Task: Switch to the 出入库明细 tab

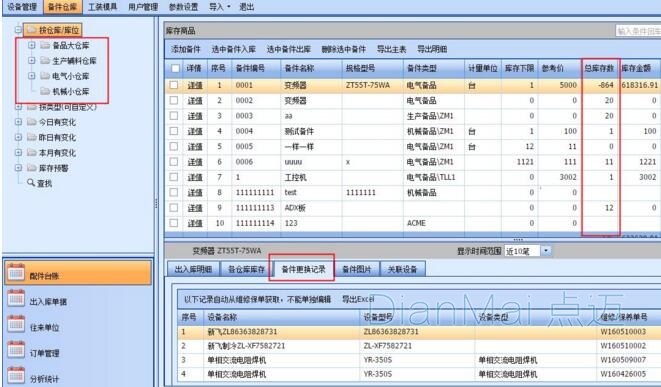Action: pyautogui.click(x=193, y=269)
